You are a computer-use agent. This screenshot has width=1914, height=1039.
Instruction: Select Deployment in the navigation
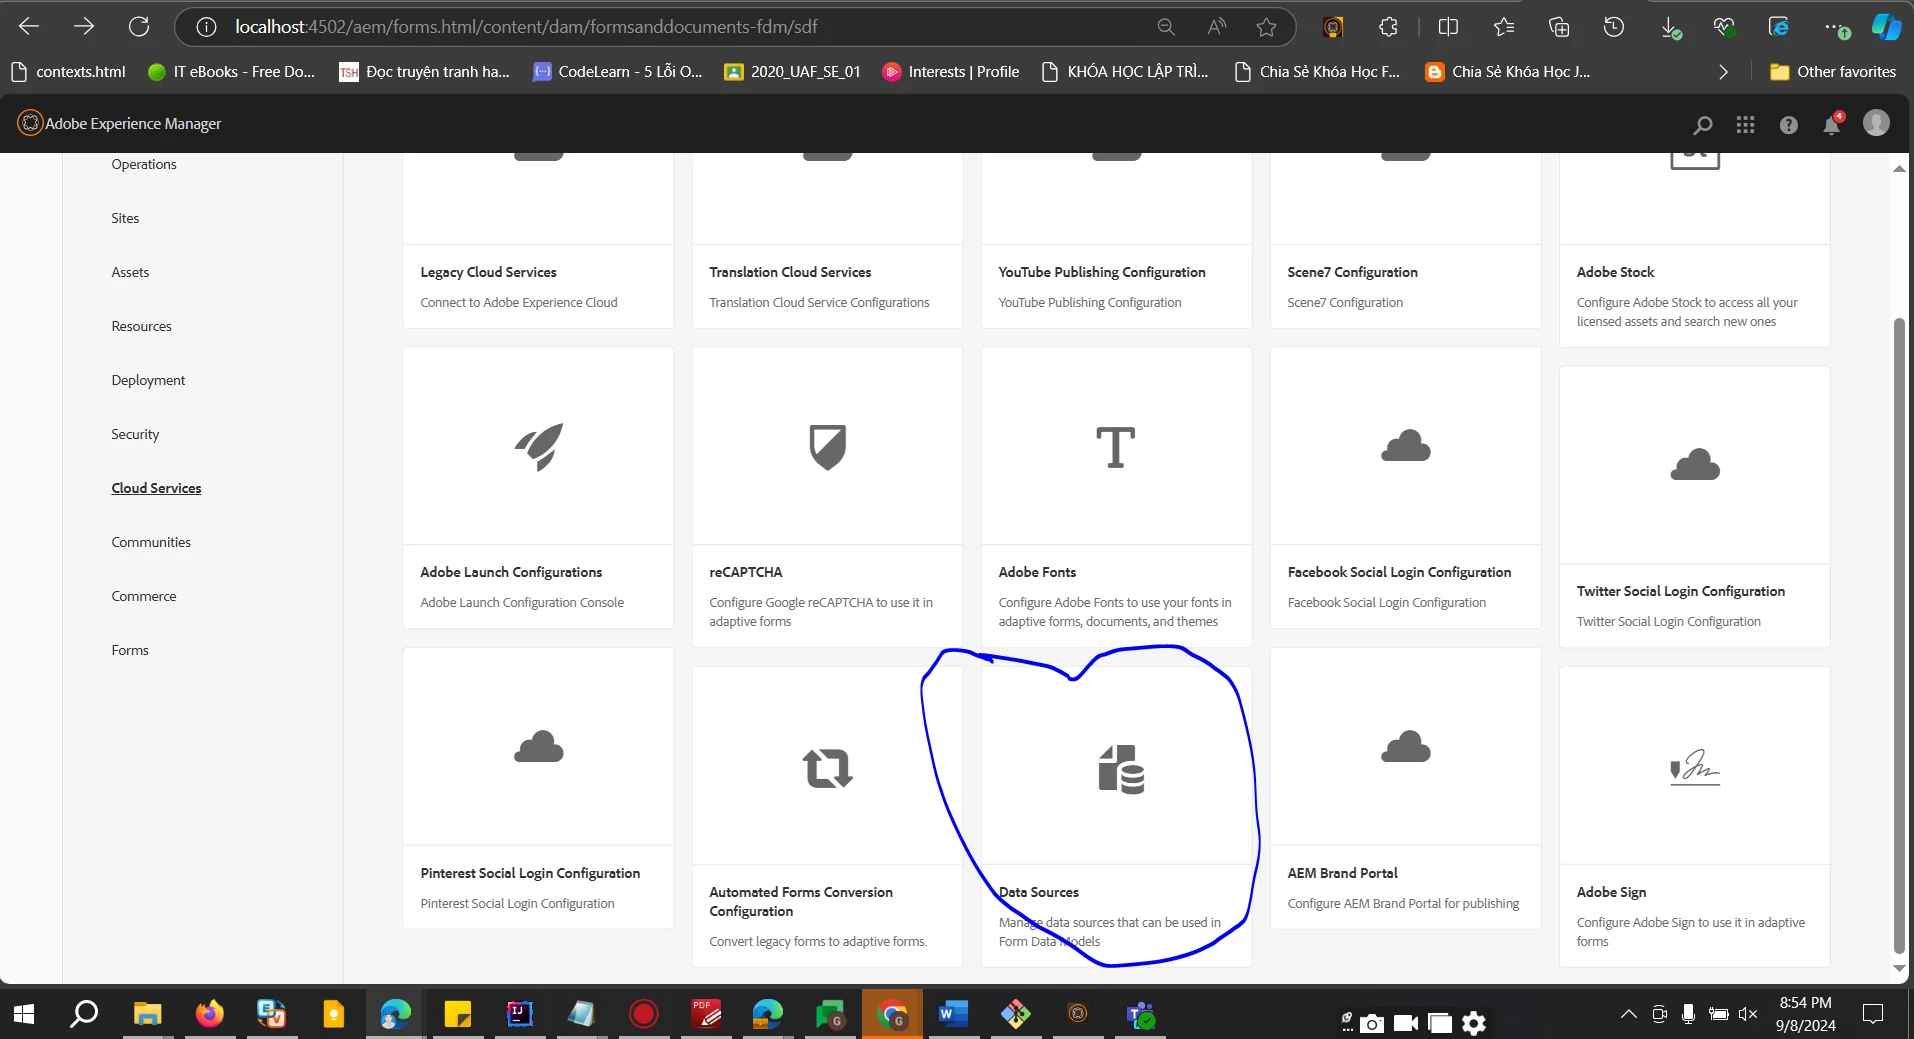148,380
